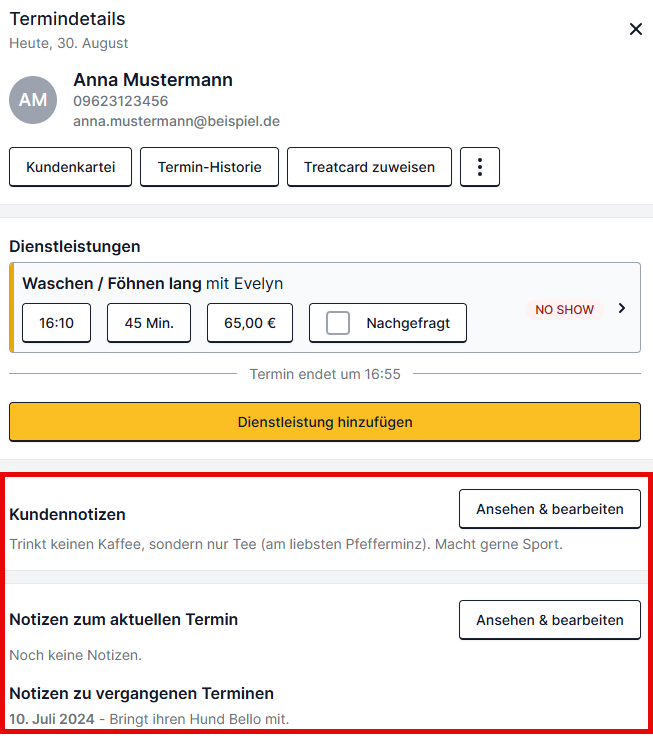Tick the Nachgefragt checkbox
The width and height of the screenshot is (653, 743).
[x=338, y=323]
